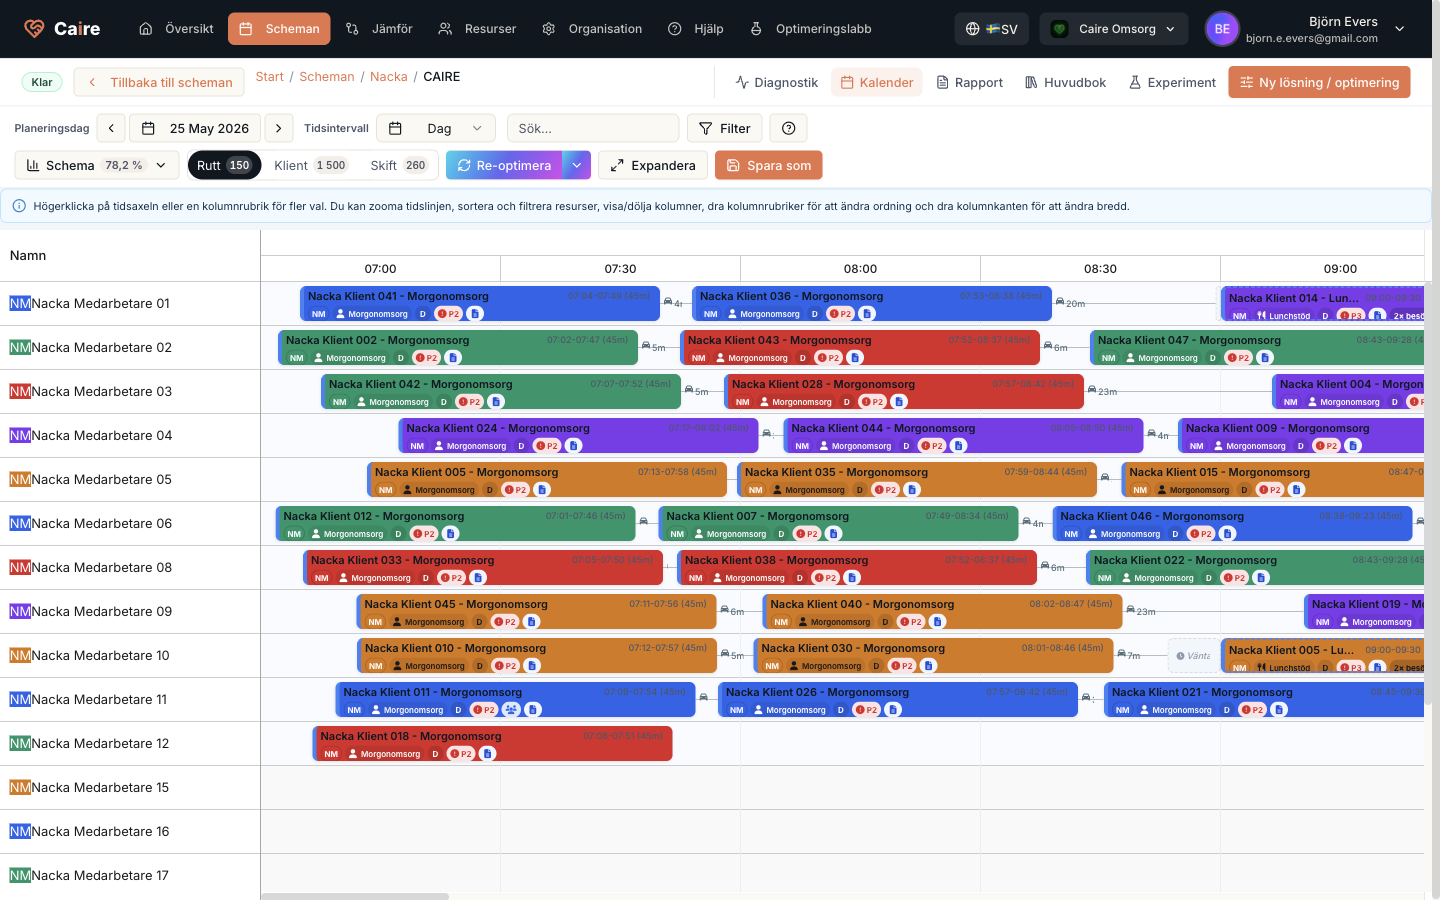The height and width of the screenshot is (900, 1440).
Task: Click the Re-optimera button
Action: tap(504, 165)
